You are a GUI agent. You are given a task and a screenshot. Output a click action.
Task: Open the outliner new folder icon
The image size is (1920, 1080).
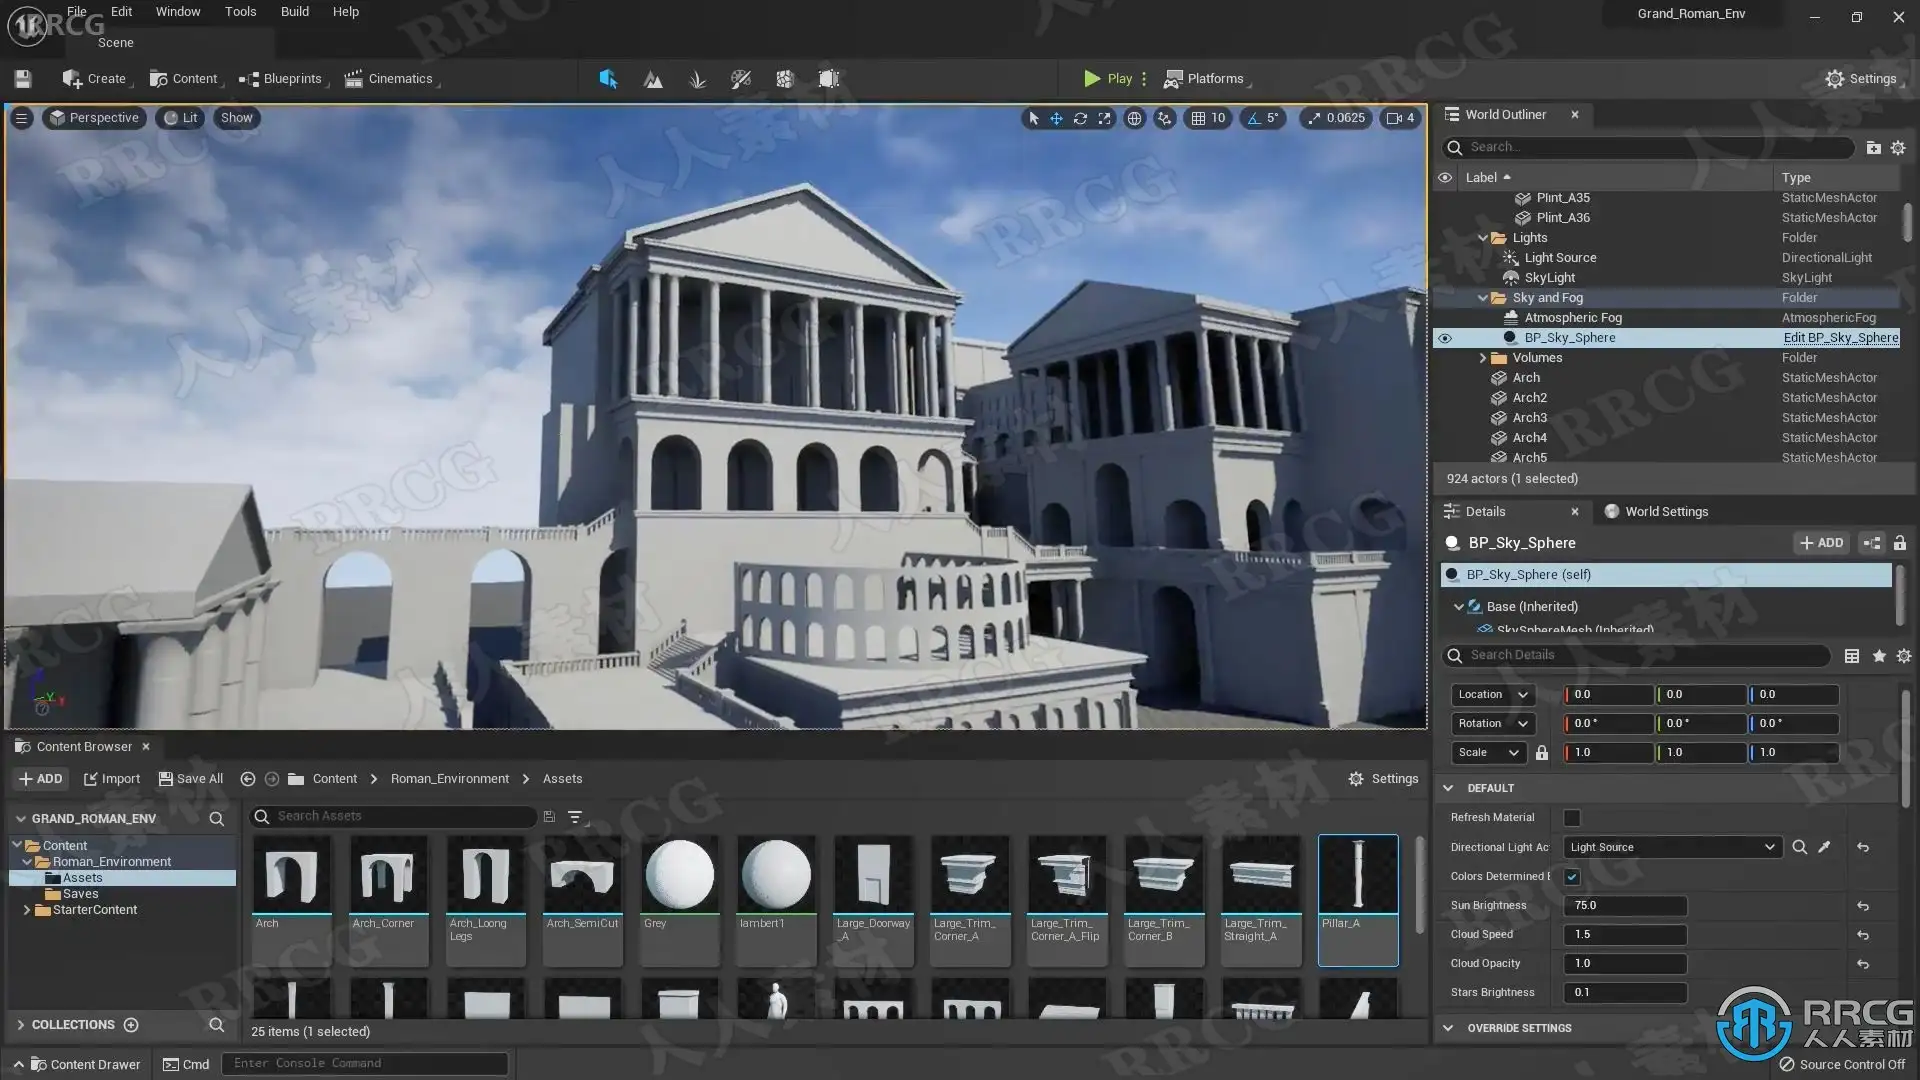click(x=1873, y=147)
